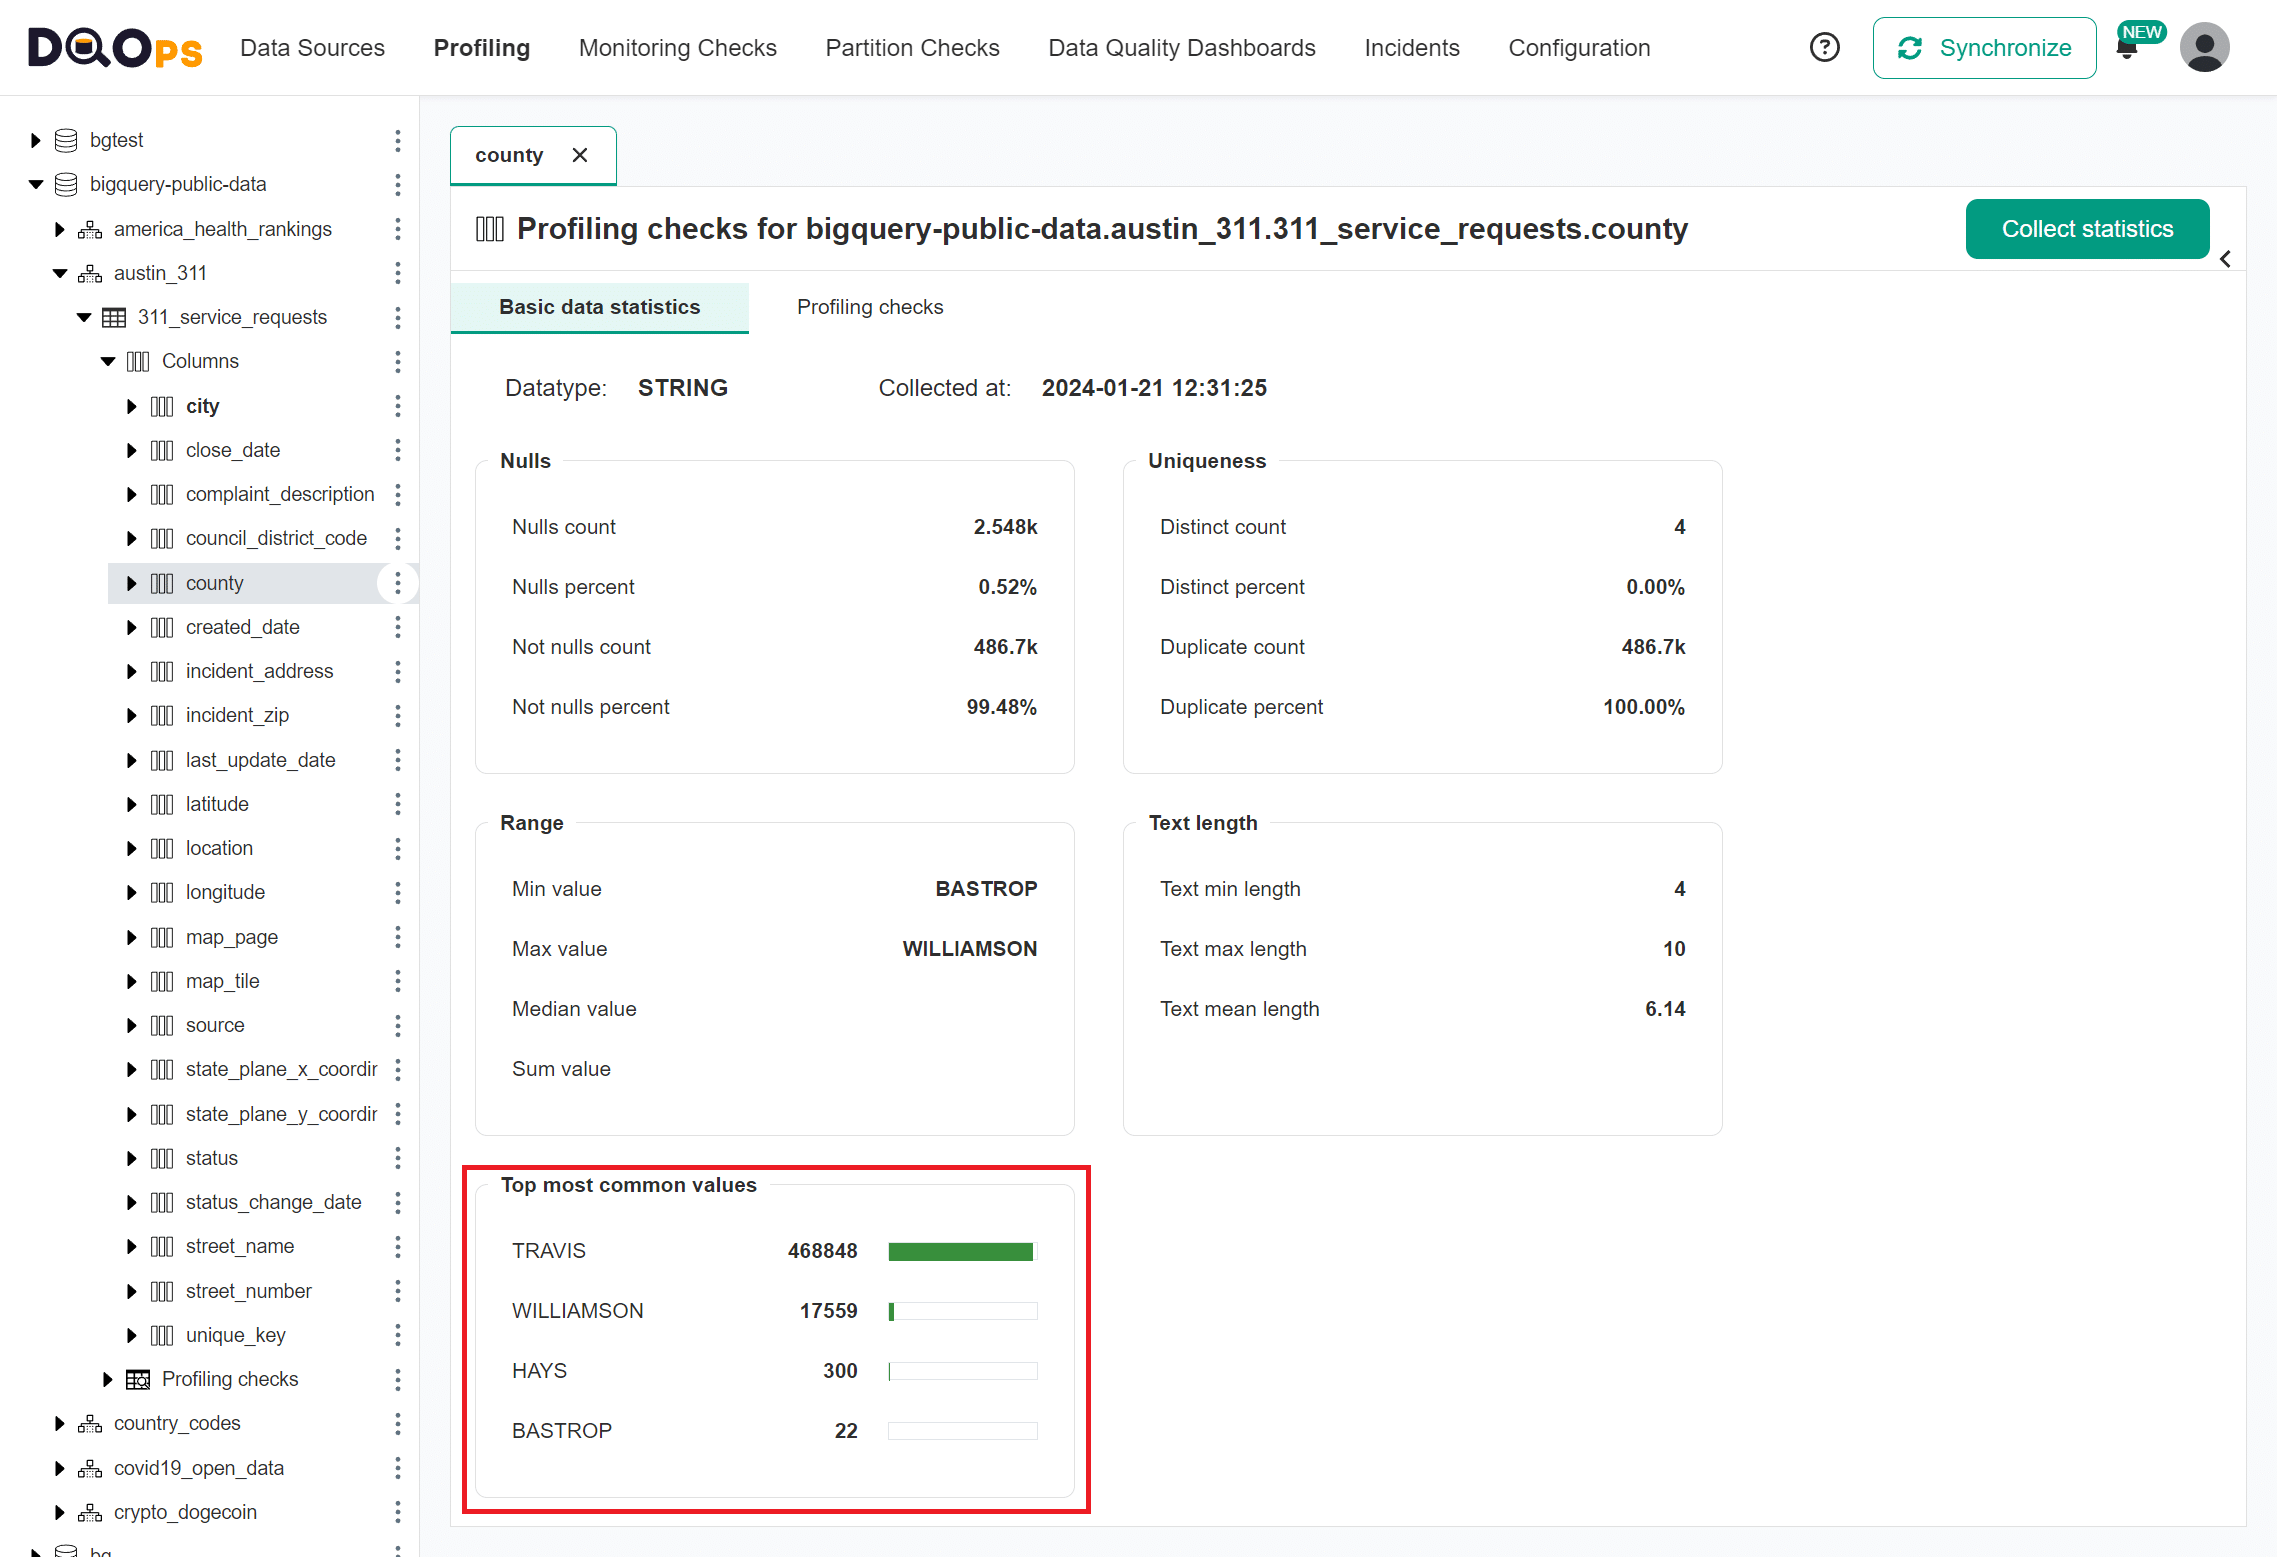This screenshot has height=1557, width=2277.
Task: Expand the america_health_rankings schema
Action: (x=60, y=229)
